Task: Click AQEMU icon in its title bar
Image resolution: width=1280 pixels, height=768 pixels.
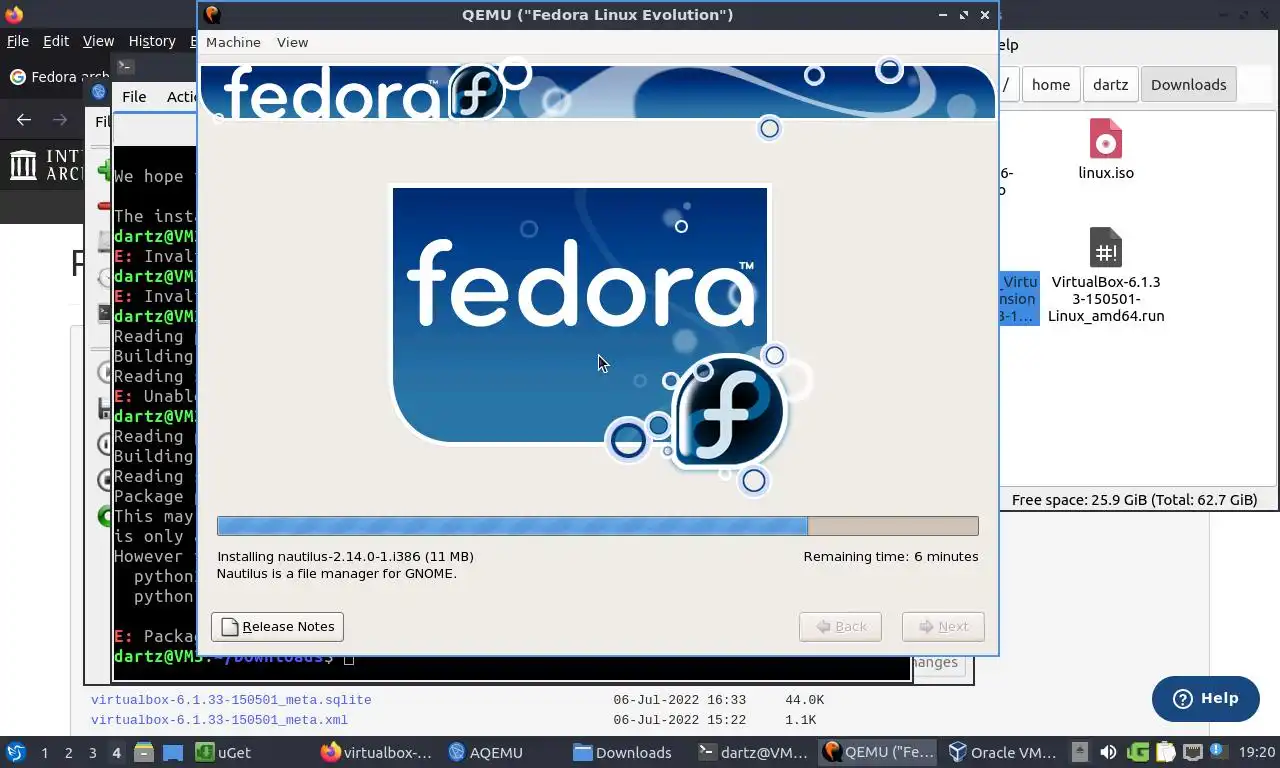Action: tap(99, 92)
